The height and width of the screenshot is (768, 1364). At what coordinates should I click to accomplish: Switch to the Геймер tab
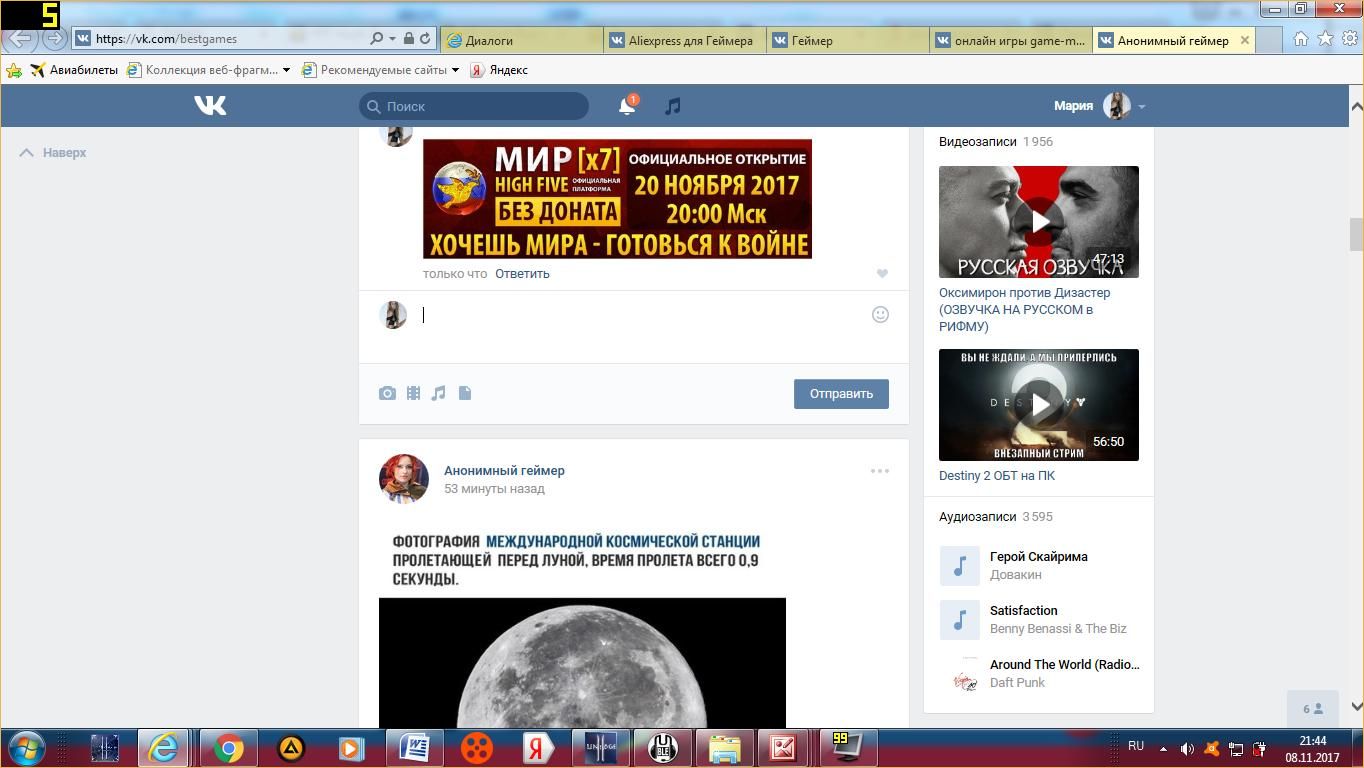[848, 40]
